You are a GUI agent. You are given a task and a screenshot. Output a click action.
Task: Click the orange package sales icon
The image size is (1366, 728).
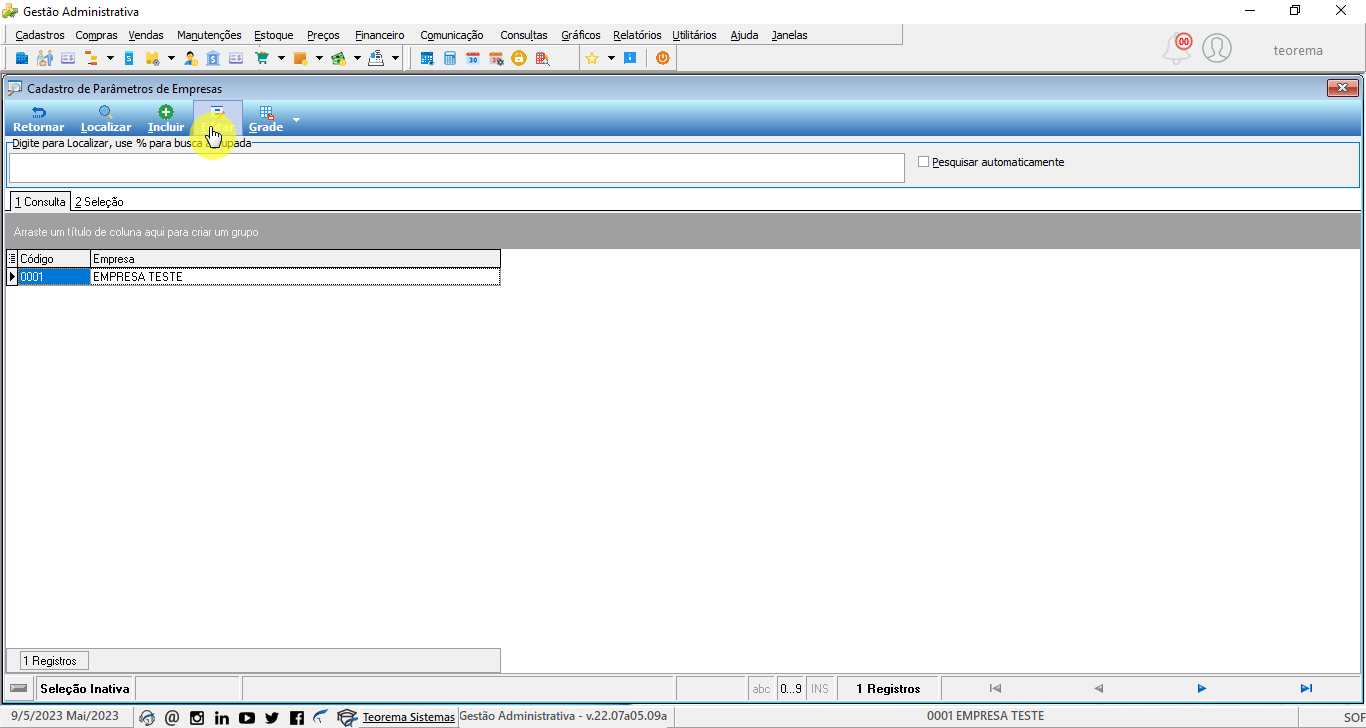(300, 58)
